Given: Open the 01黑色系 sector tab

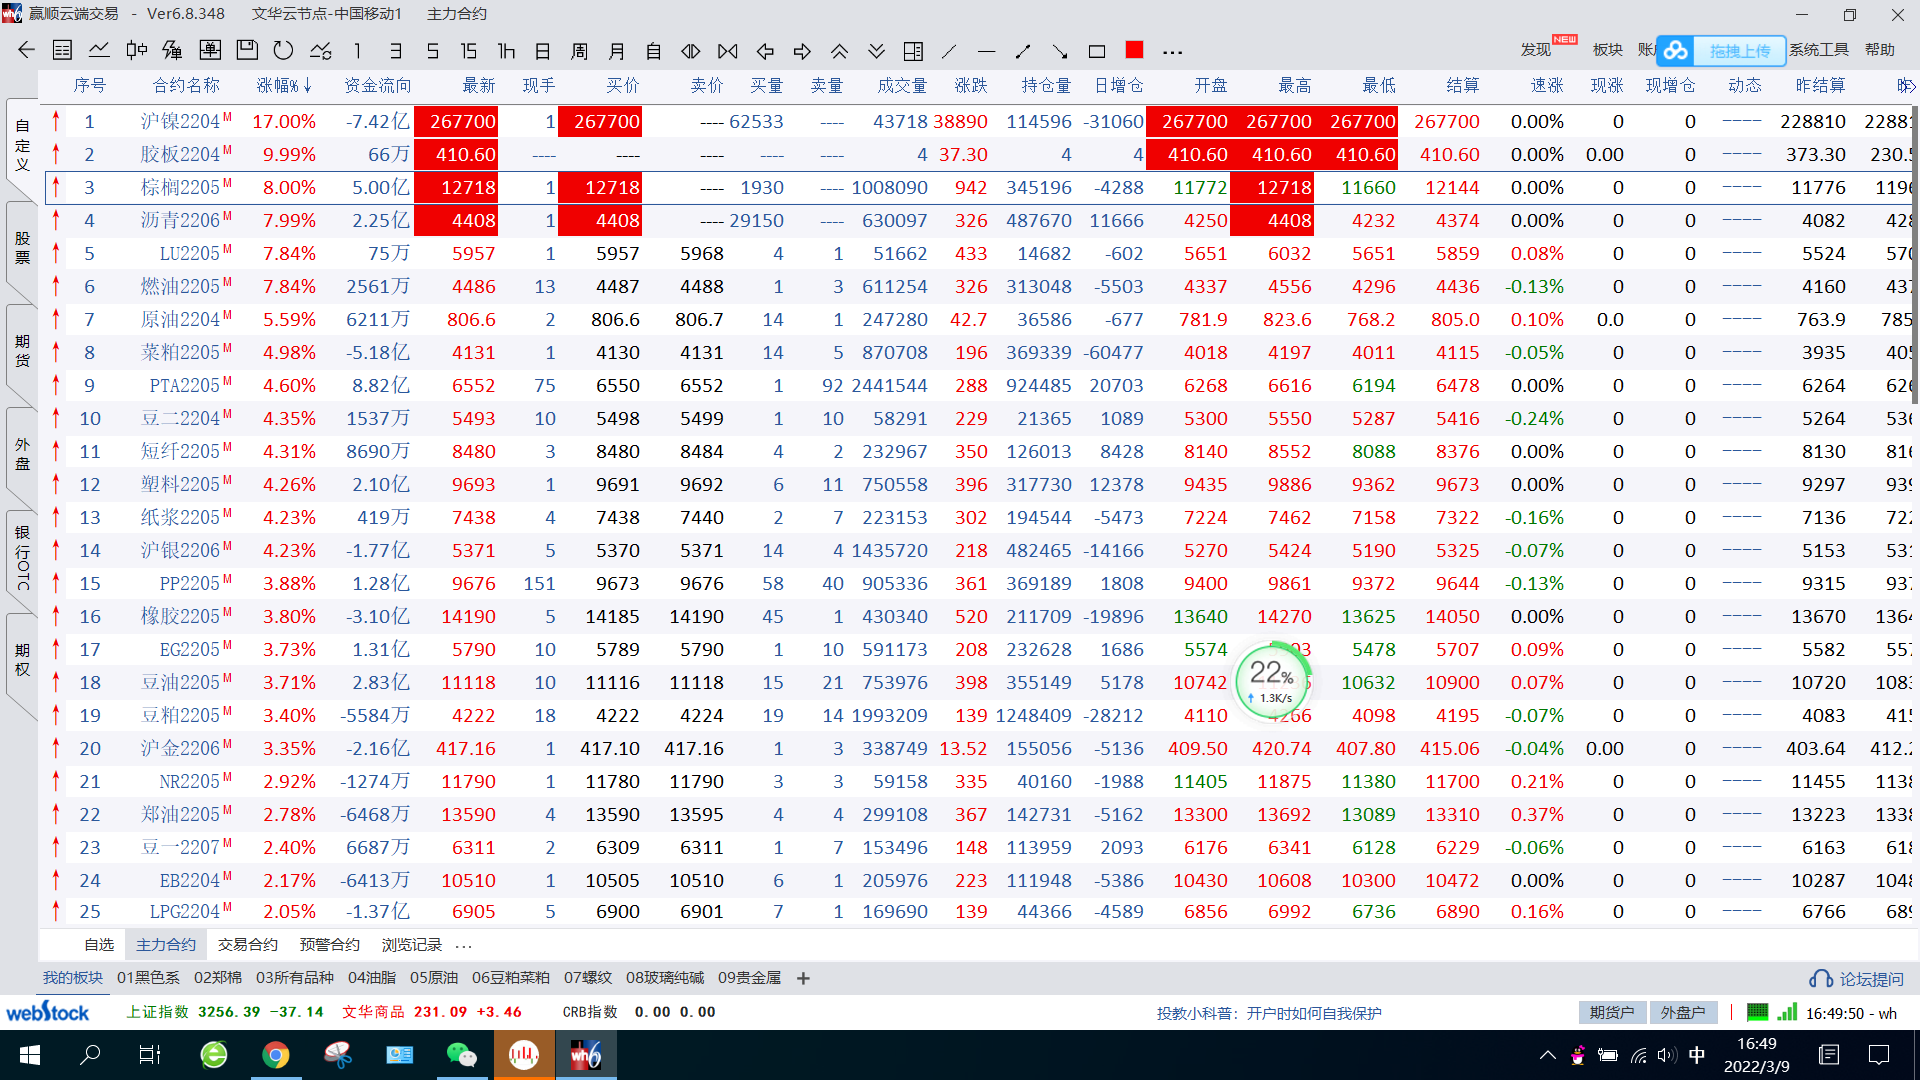Looking at the screenshot, I should [148, 978].
